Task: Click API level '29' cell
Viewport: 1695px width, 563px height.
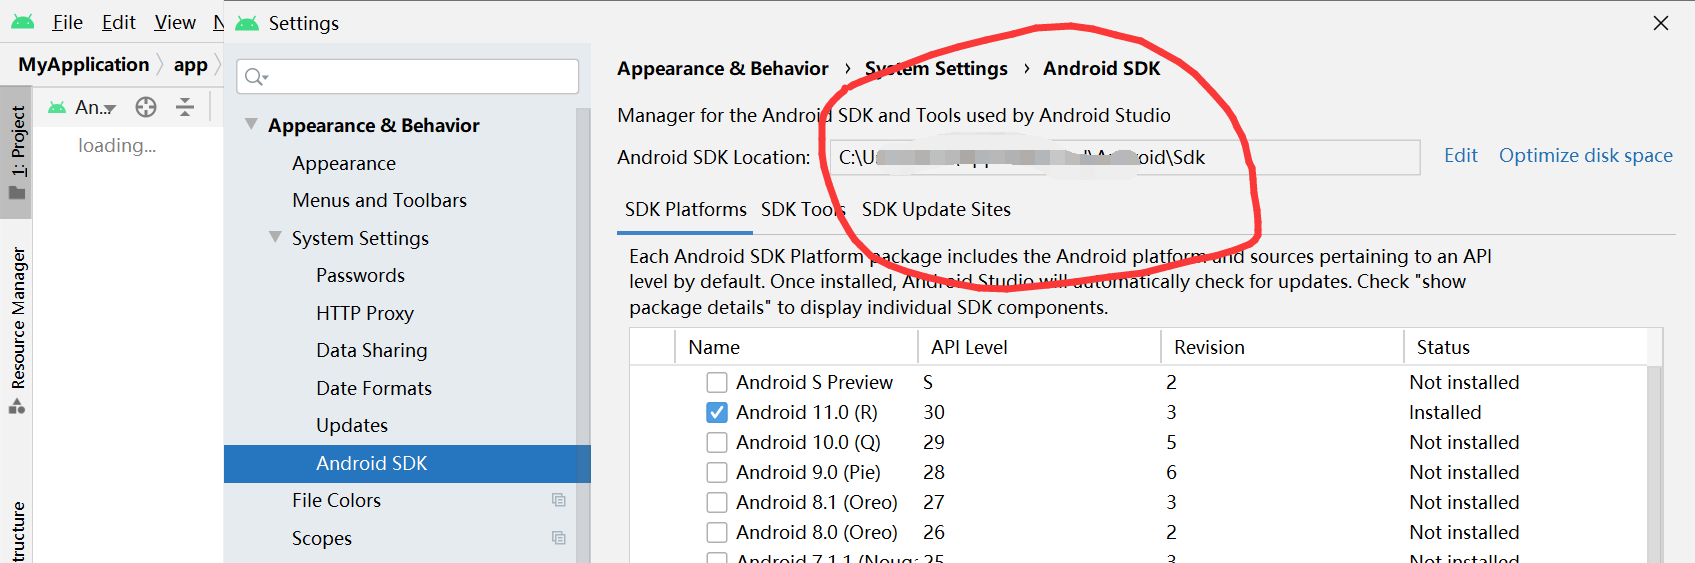Action: [x=934, y=442]
